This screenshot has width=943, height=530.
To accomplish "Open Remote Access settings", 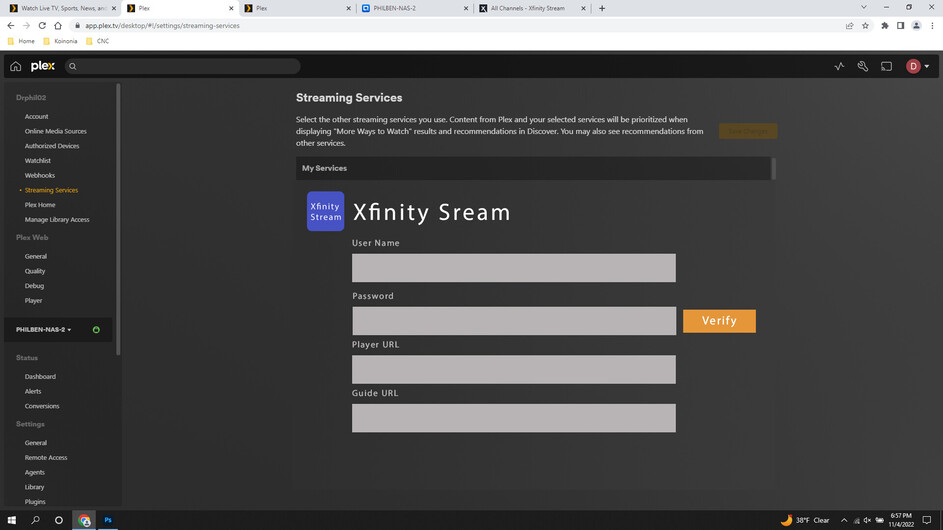I will tap(46, 457).
